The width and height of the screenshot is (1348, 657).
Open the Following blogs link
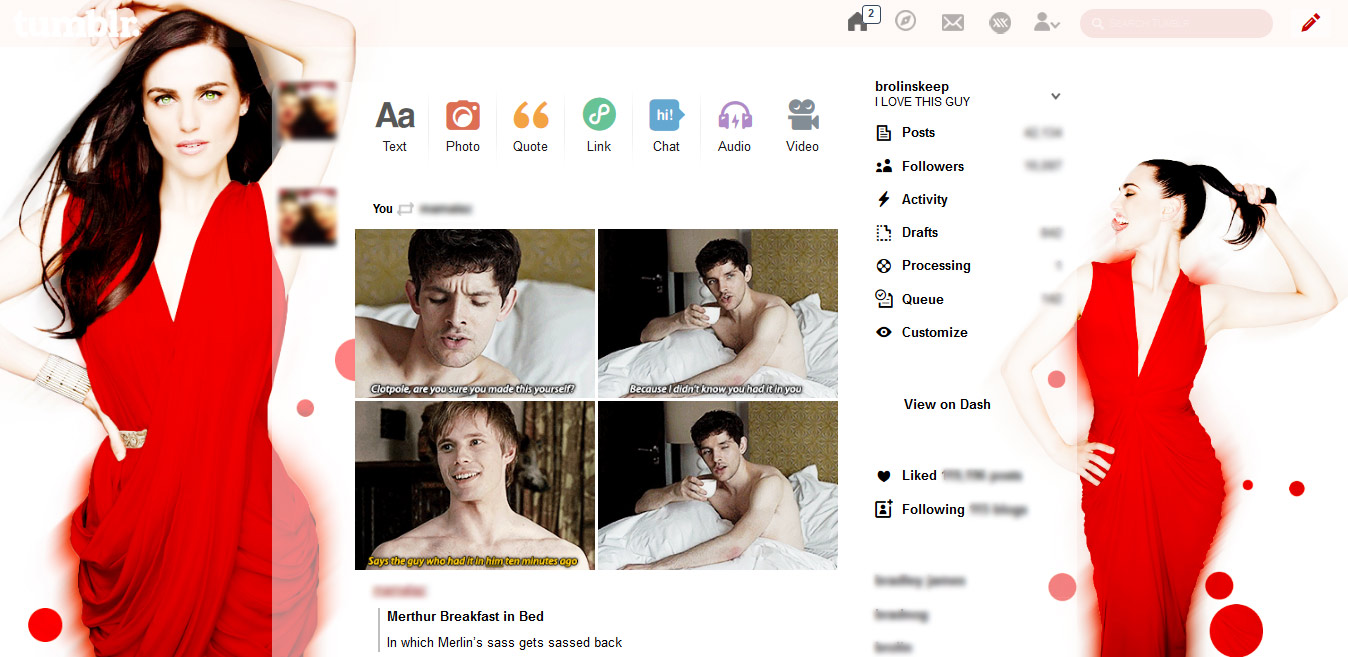click(x=951, y=509)
